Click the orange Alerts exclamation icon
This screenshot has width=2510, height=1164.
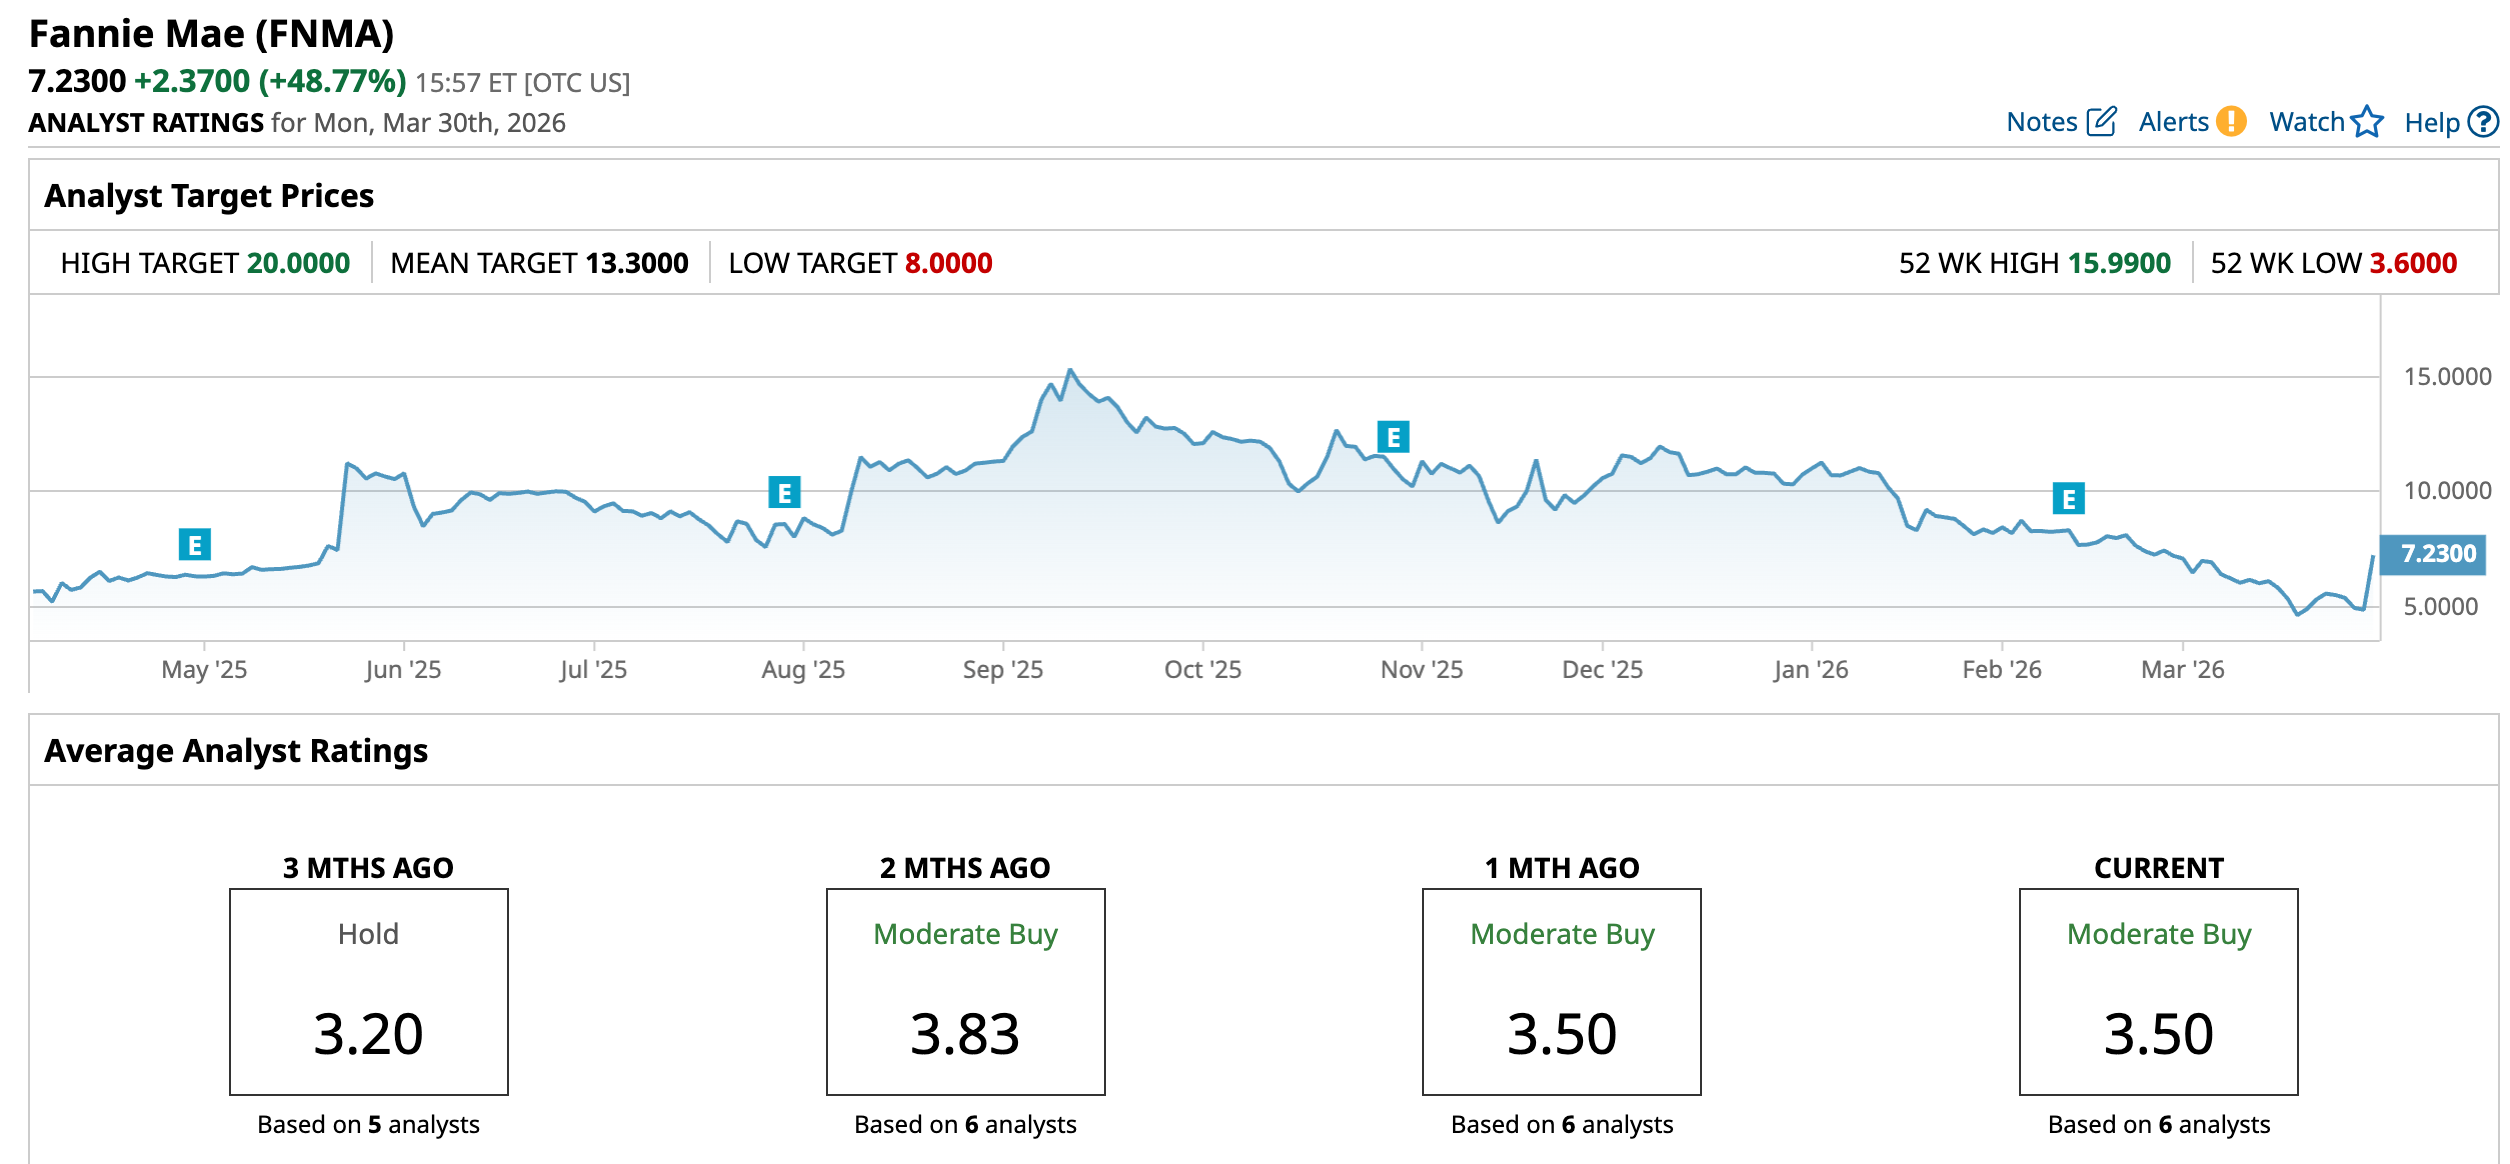pos(2230,121)
